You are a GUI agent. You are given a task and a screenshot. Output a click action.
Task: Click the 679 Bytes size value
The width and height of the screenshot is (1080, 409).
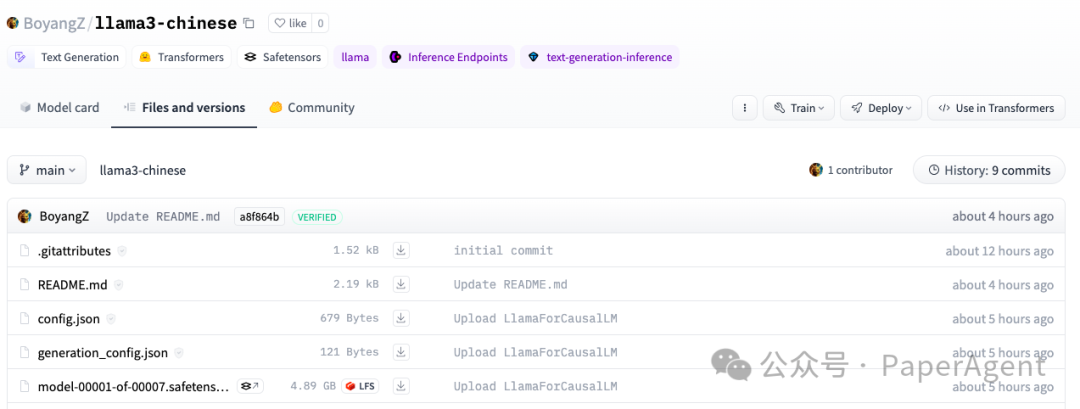349,319
